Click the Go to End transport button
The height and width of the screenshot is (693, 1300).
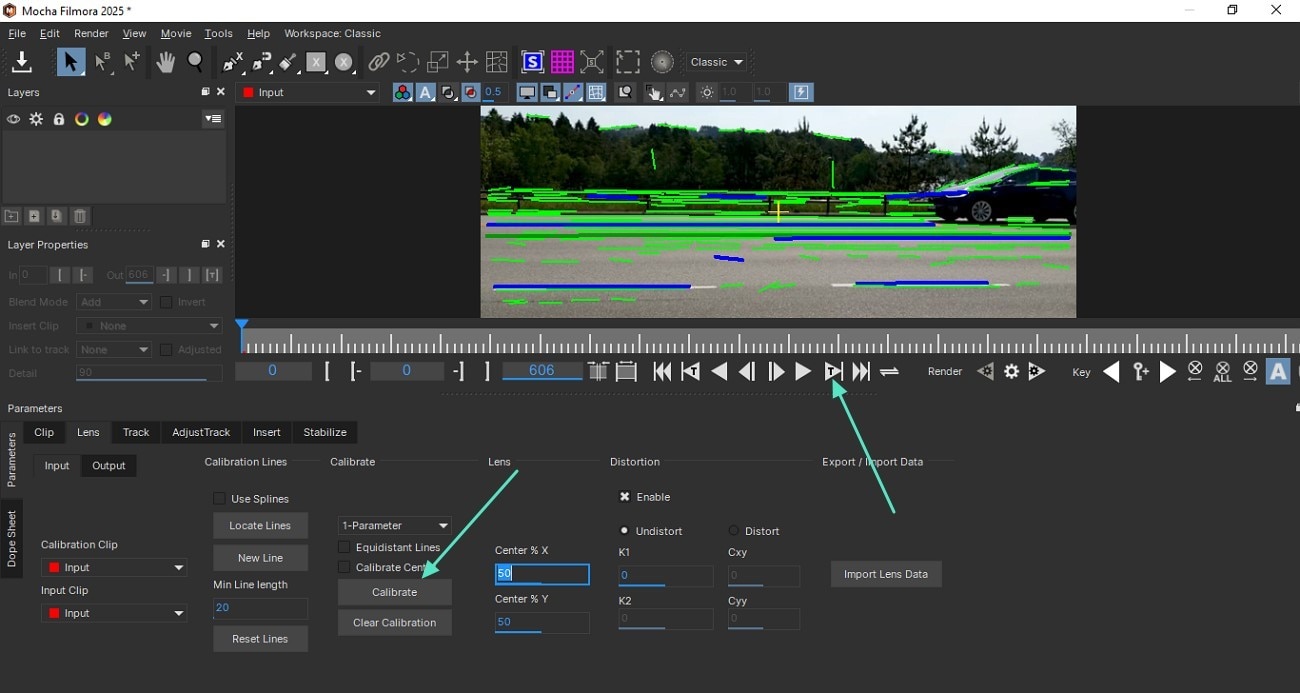pos(861,372)
